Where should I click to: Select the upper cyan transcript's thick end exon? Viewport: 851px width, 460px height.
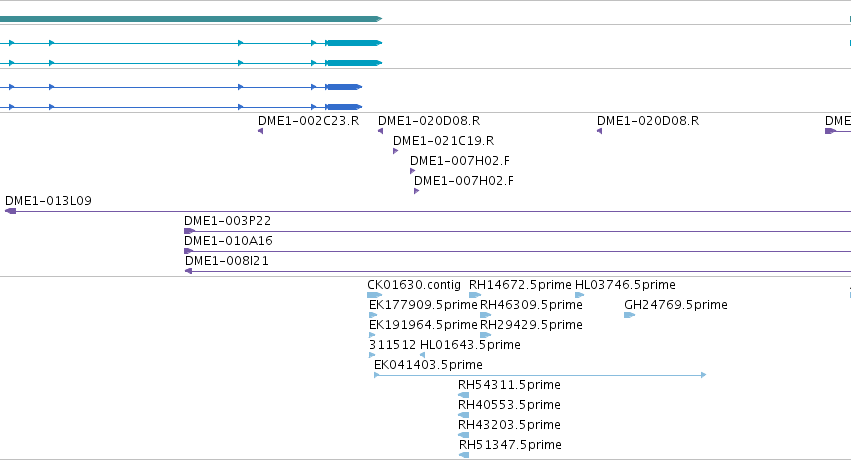pyautogui.click(x=354, y=43)
